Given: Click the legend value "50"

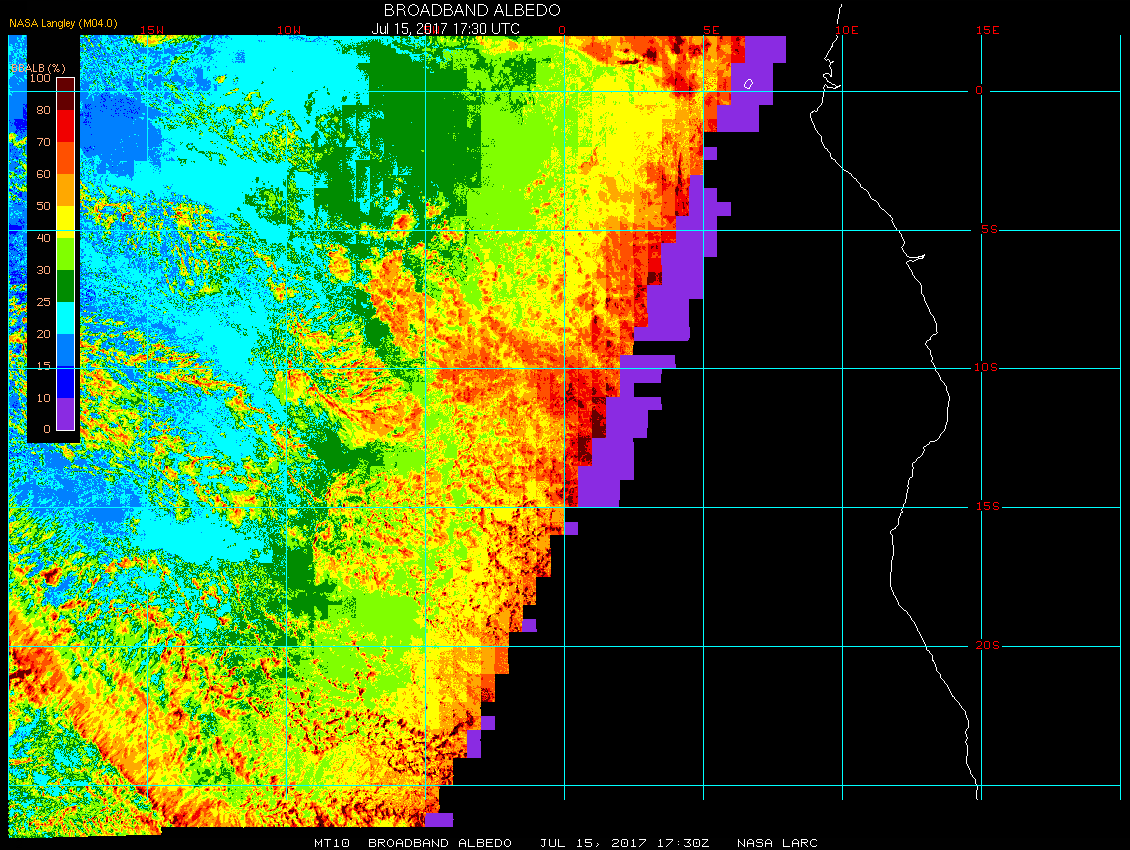Looking at the screenshot, I should pos(44,206).
